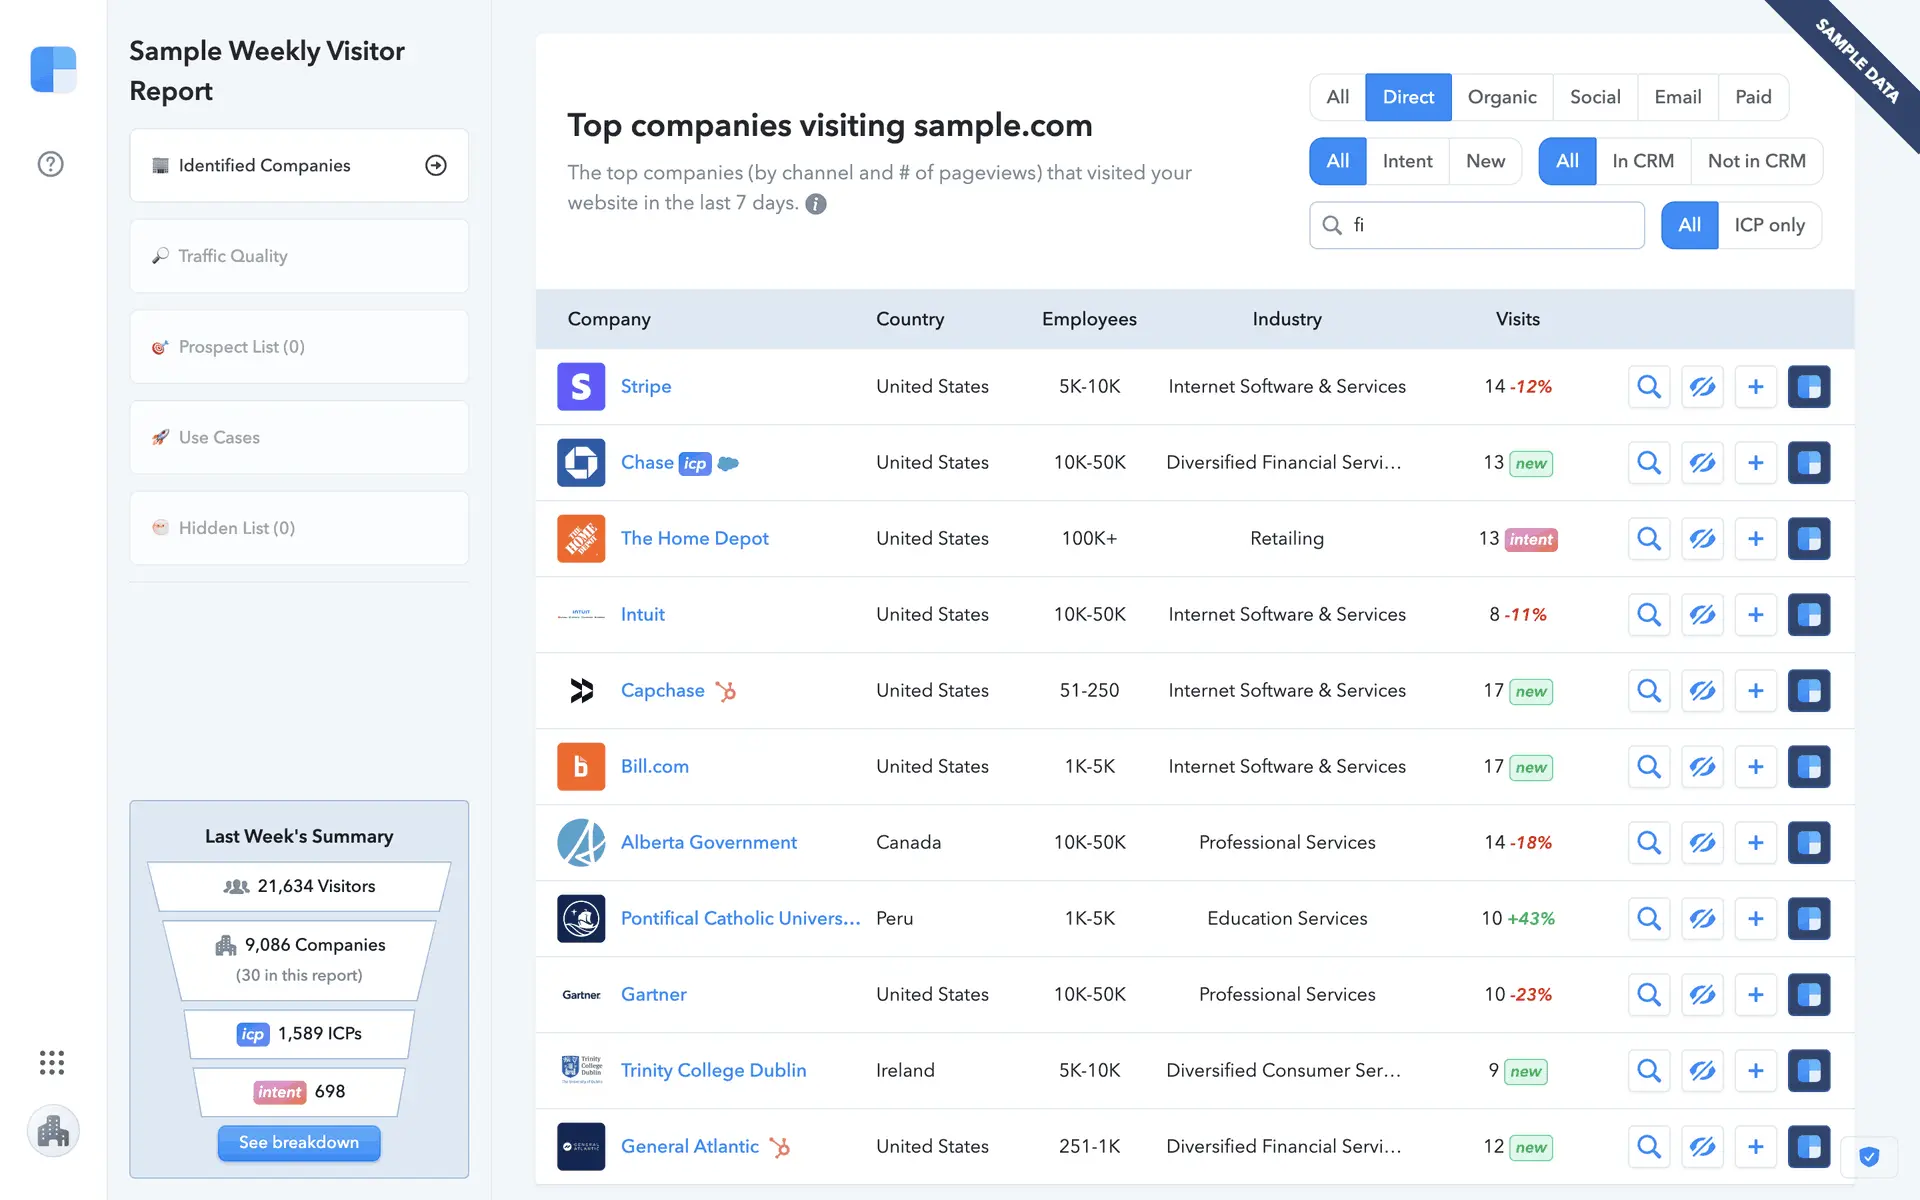This screenshot has height=1200, width=1920.
Task: Click the company search input field
Action: (1490, 225)
